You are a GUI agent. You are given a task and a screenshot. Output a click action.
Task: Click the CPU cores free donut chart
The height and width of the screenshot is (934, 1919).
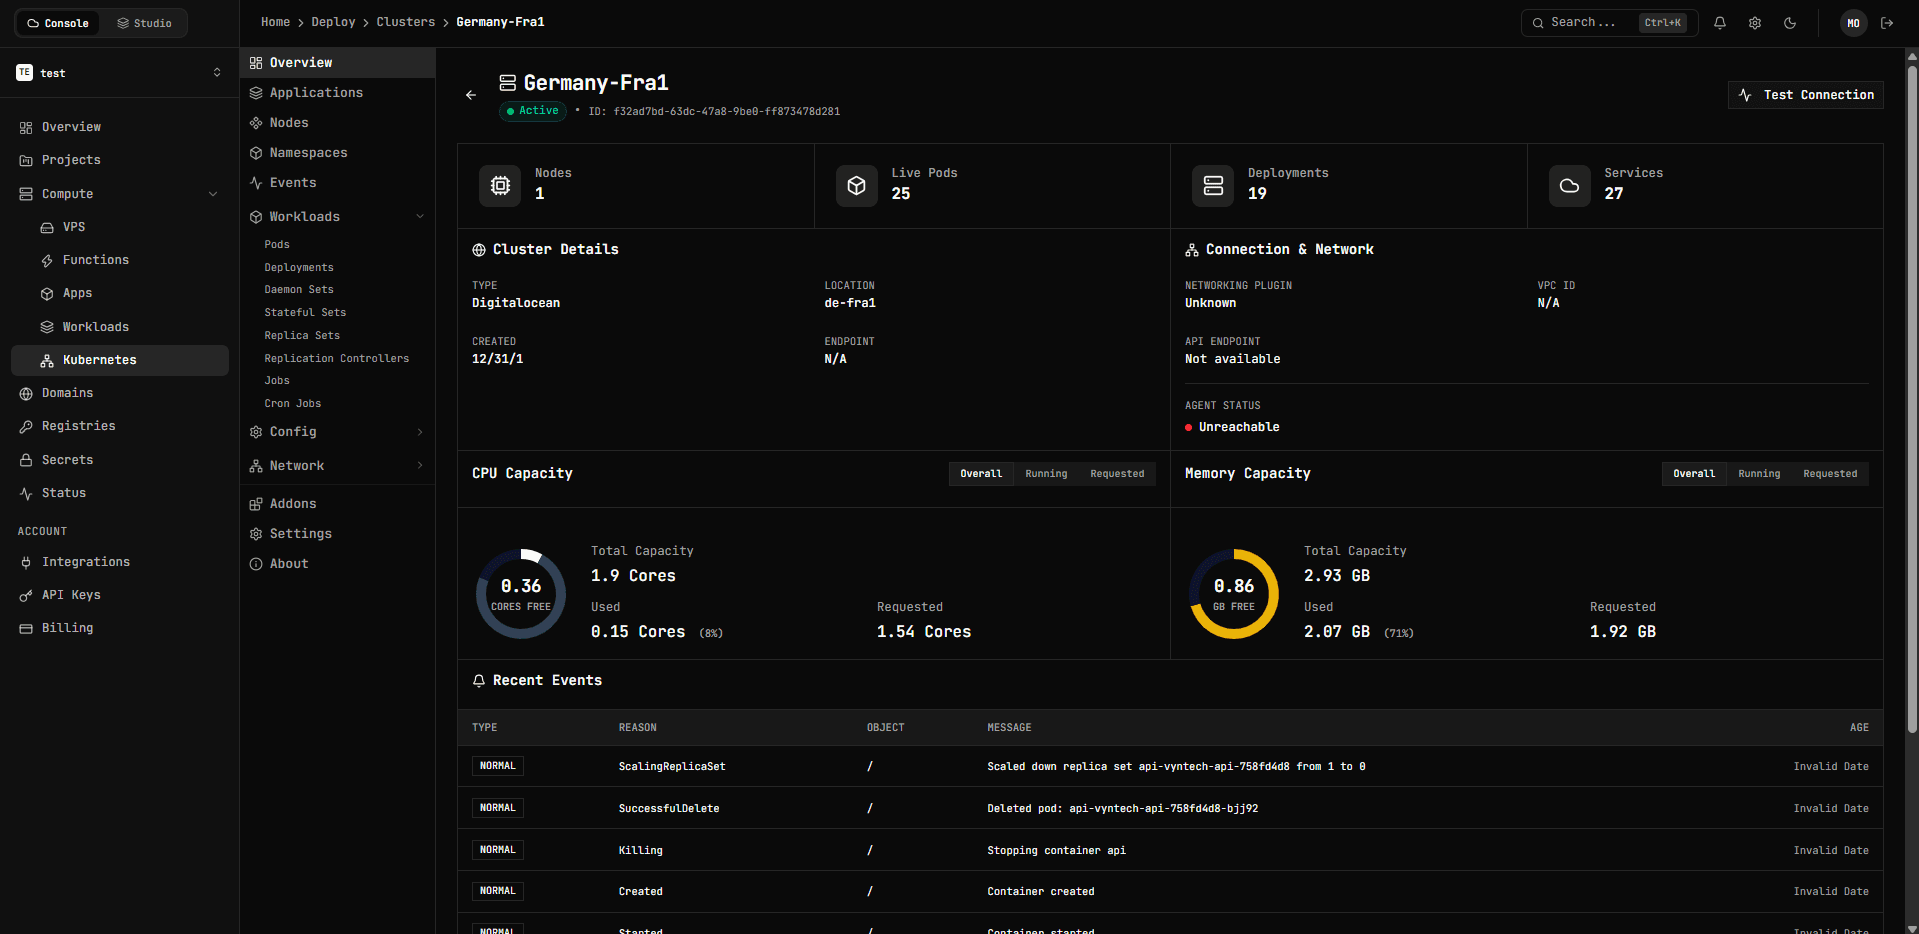pos(521,594)
